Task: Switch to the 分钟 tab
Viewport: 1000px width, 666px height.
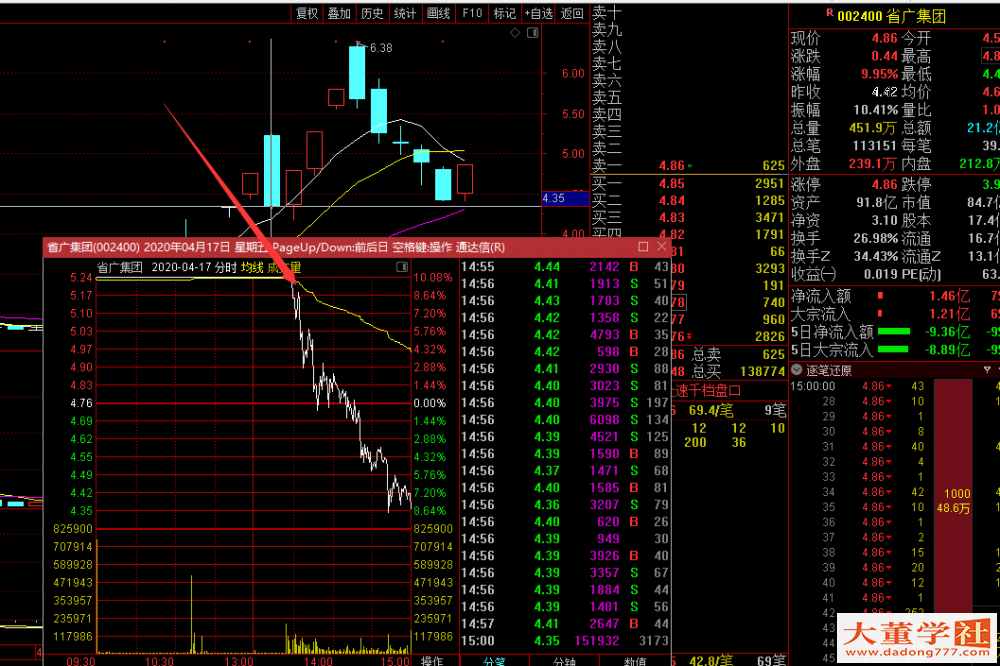Action: click(563, 660)
